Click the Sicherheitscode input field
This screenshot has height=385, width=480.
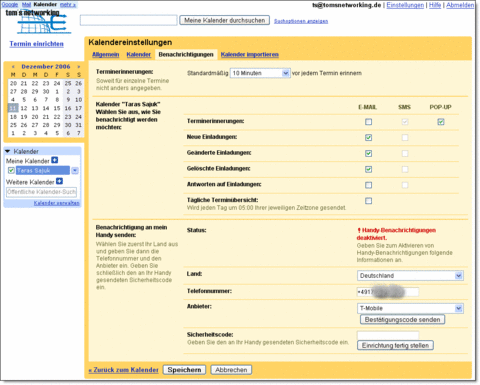(x=388, y=335)
